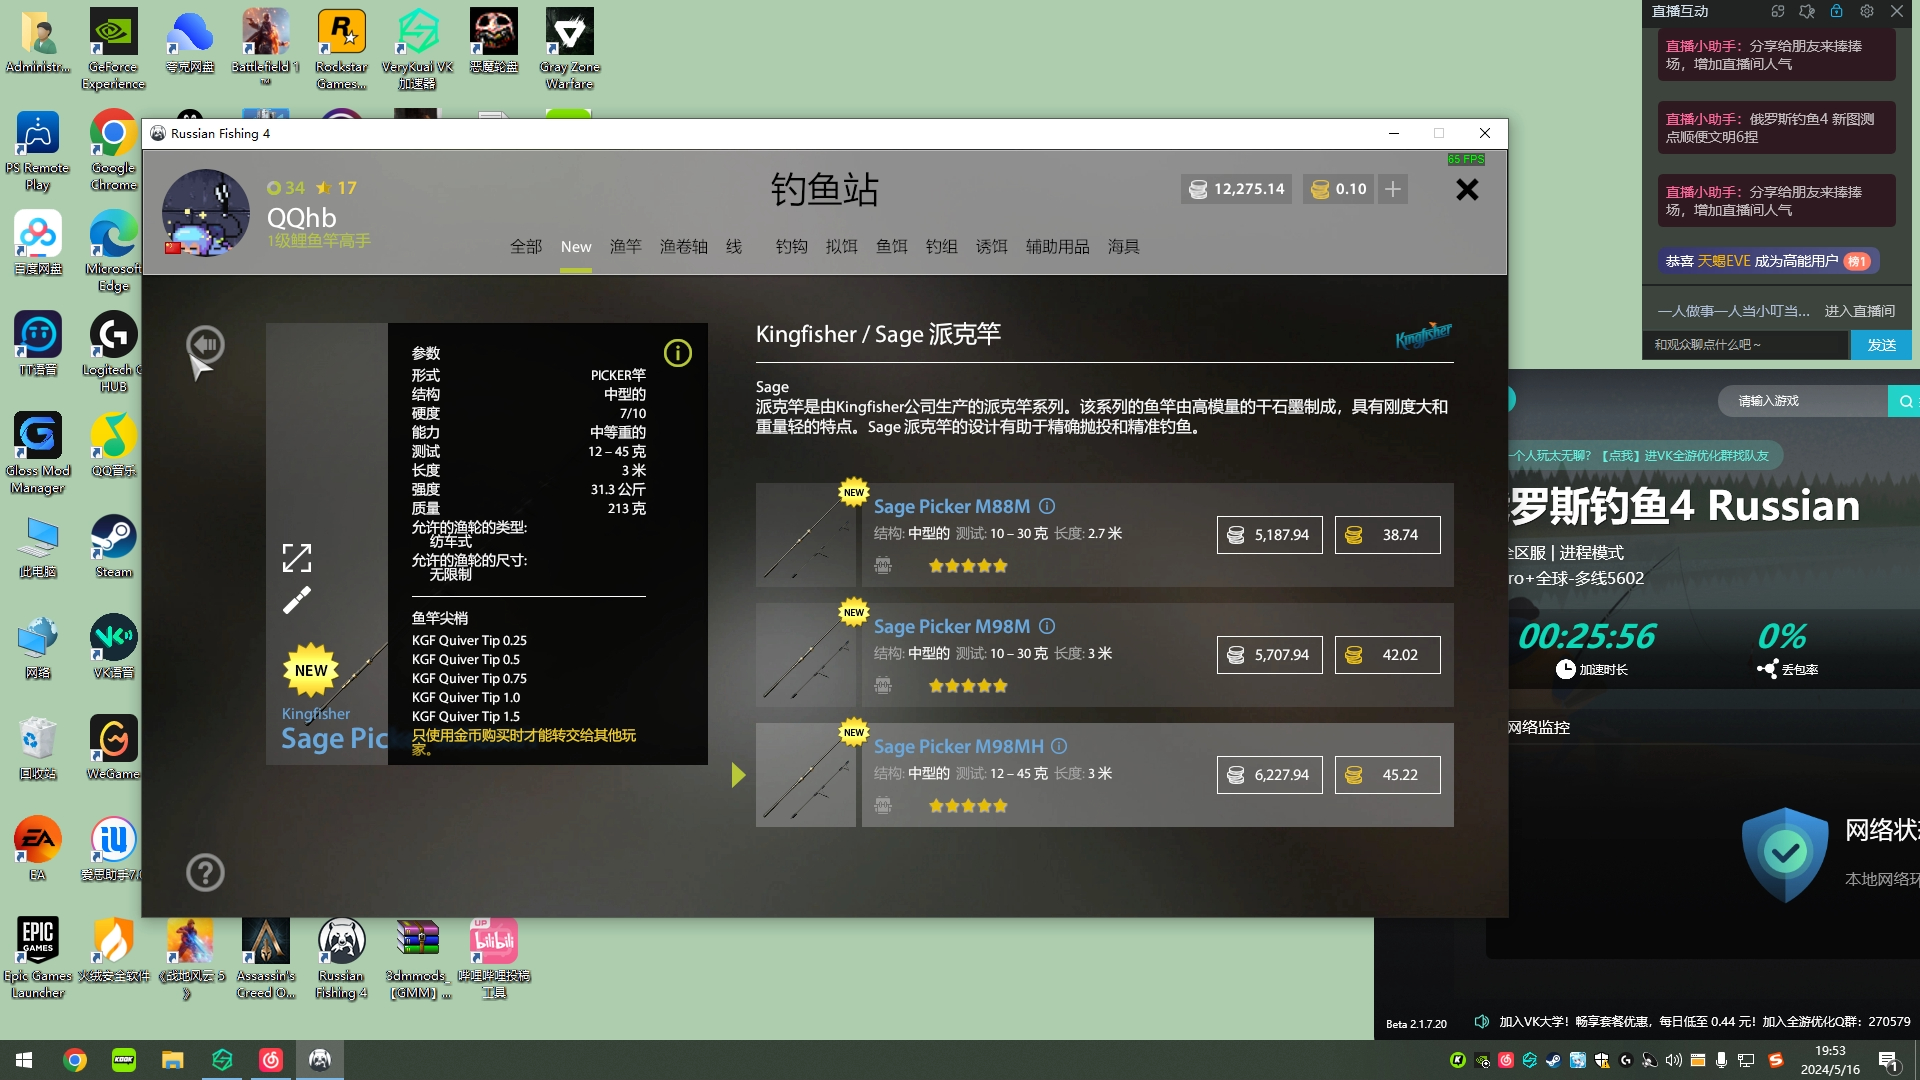The width and height of the screenshot is (1920, 1080).
Task: Click the lock icon in 直播互动 panel
Action: pos(1837,11)
